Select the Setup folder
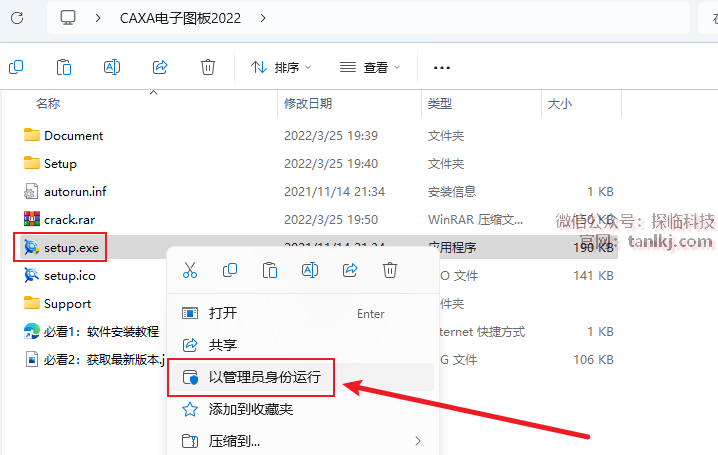 coord(60,164)
